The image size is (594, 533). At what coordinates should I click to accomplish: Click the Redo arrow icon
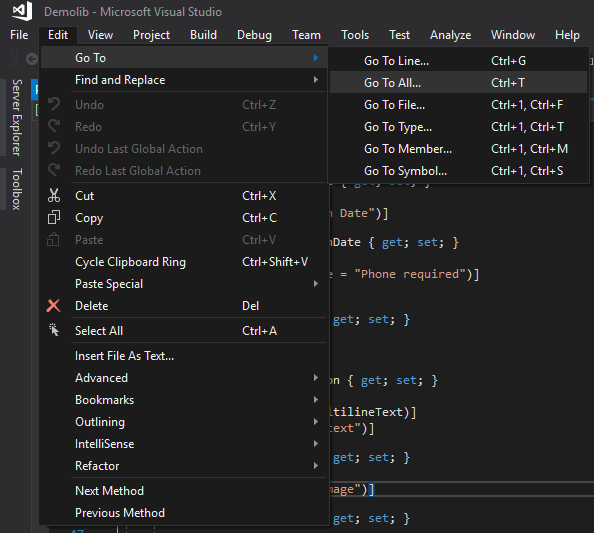54,126
